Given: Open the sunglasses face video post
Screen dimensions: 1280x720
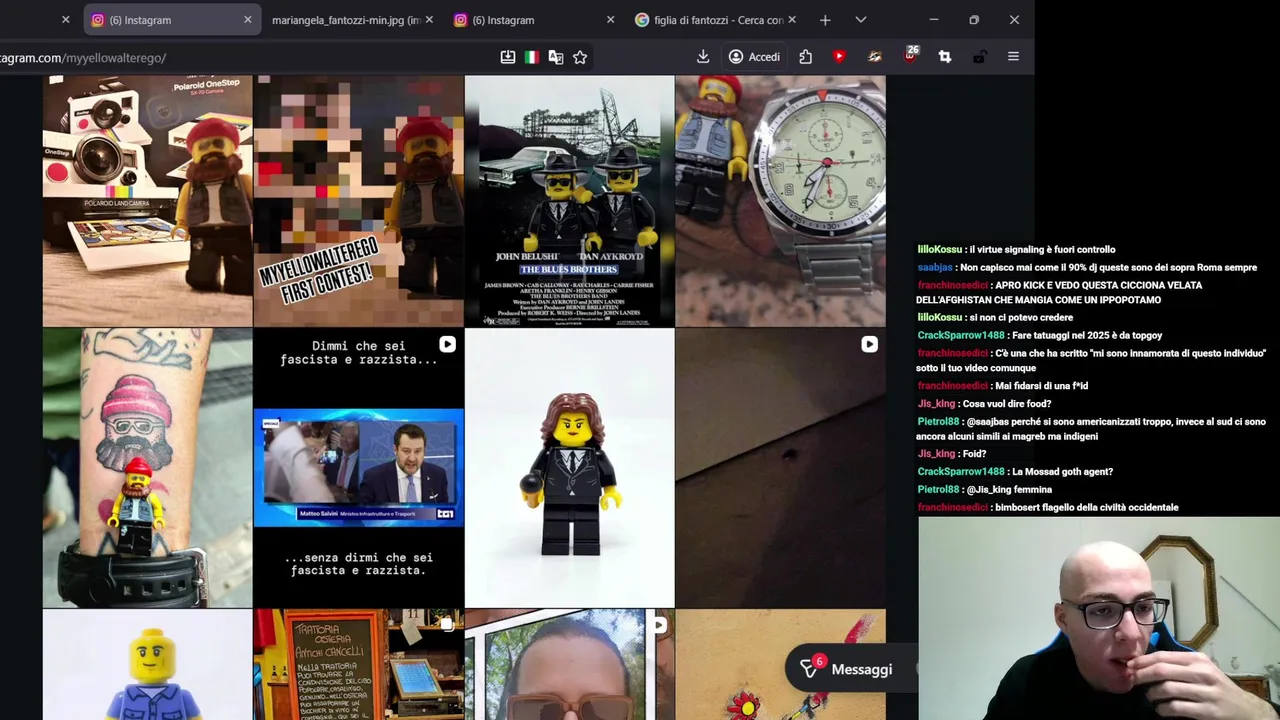Looking at the screenshot, I should [569, 665].
